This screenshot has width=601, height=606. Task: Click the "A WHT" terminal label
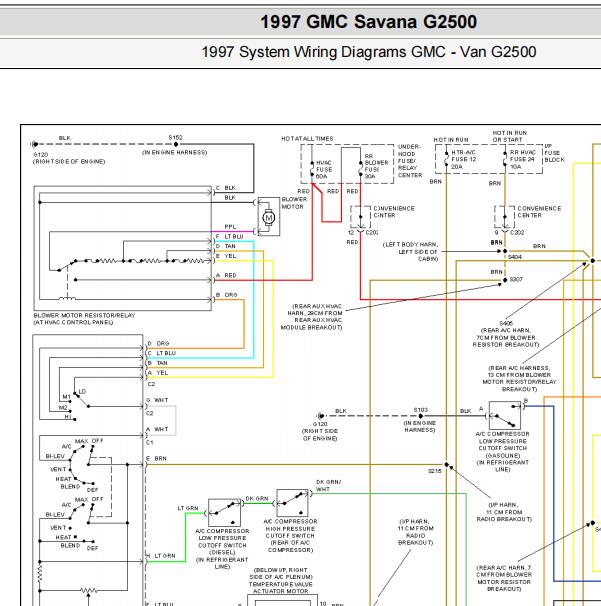tap(157, 429)
